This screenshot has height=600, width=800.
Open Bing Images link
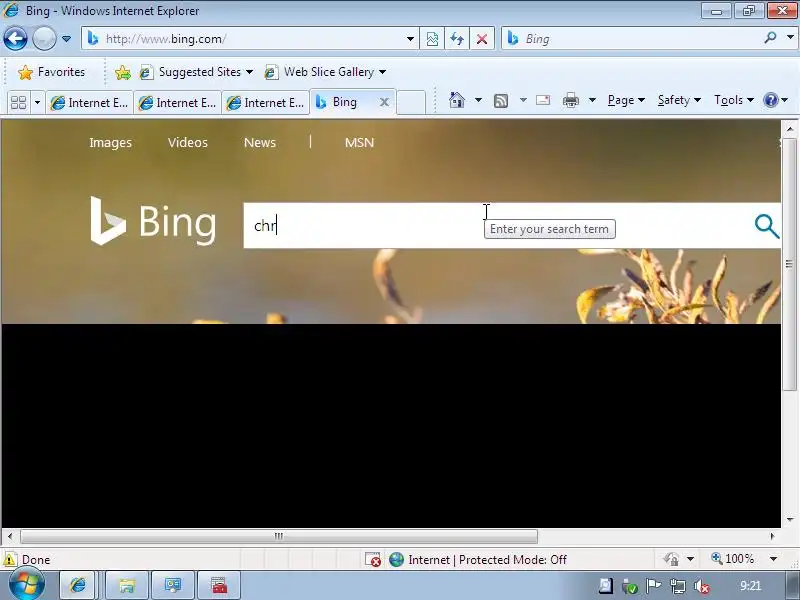111,142
